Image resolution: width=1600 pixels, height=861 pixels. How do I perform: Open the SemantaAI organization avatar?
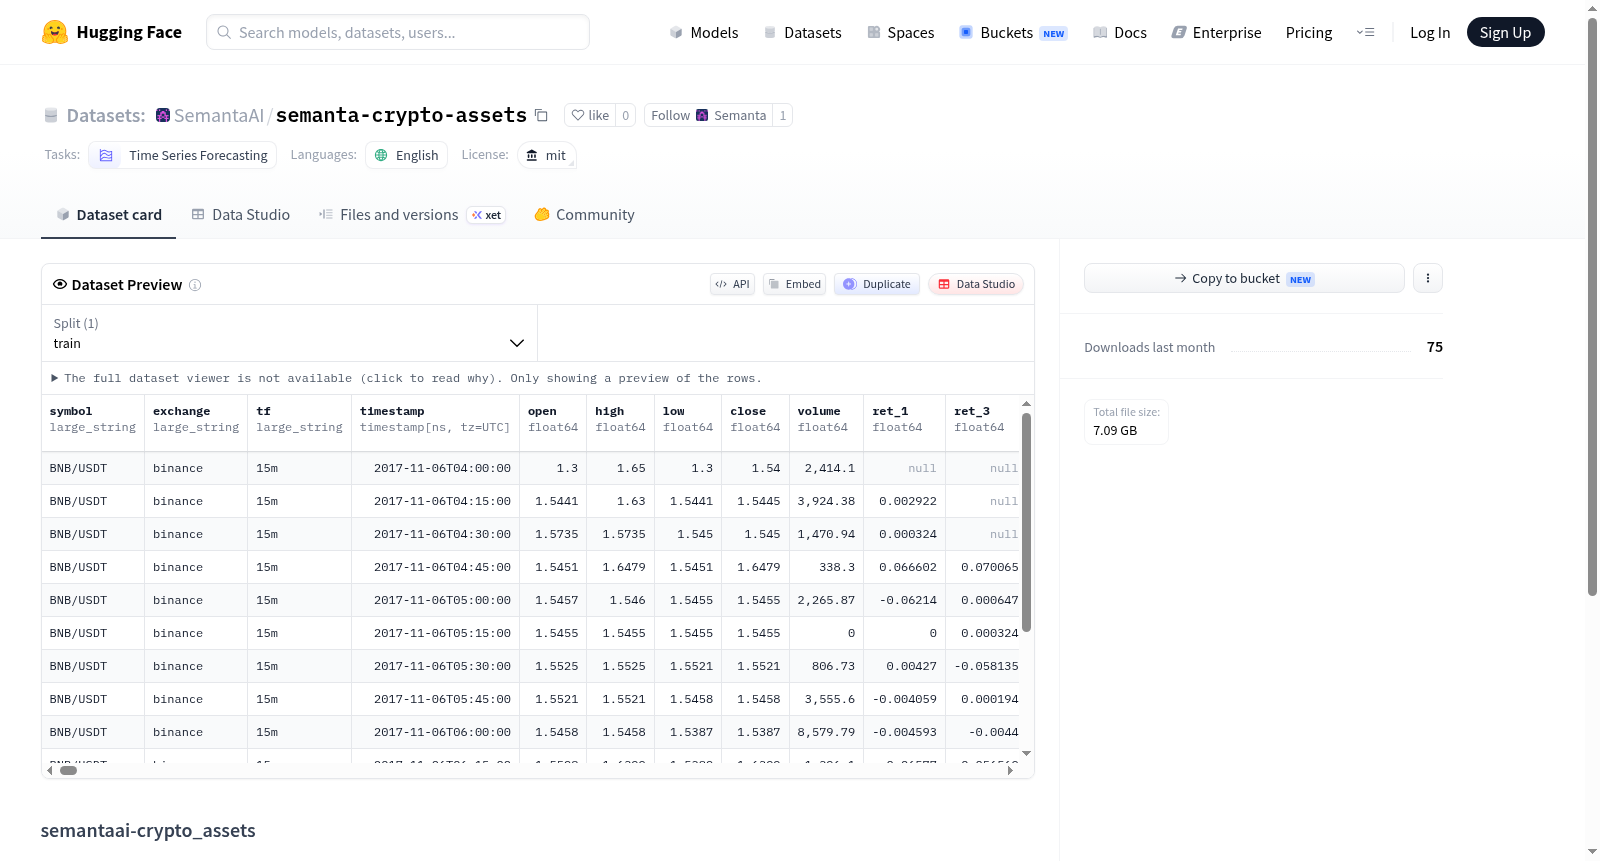click(x=163, y=115)
